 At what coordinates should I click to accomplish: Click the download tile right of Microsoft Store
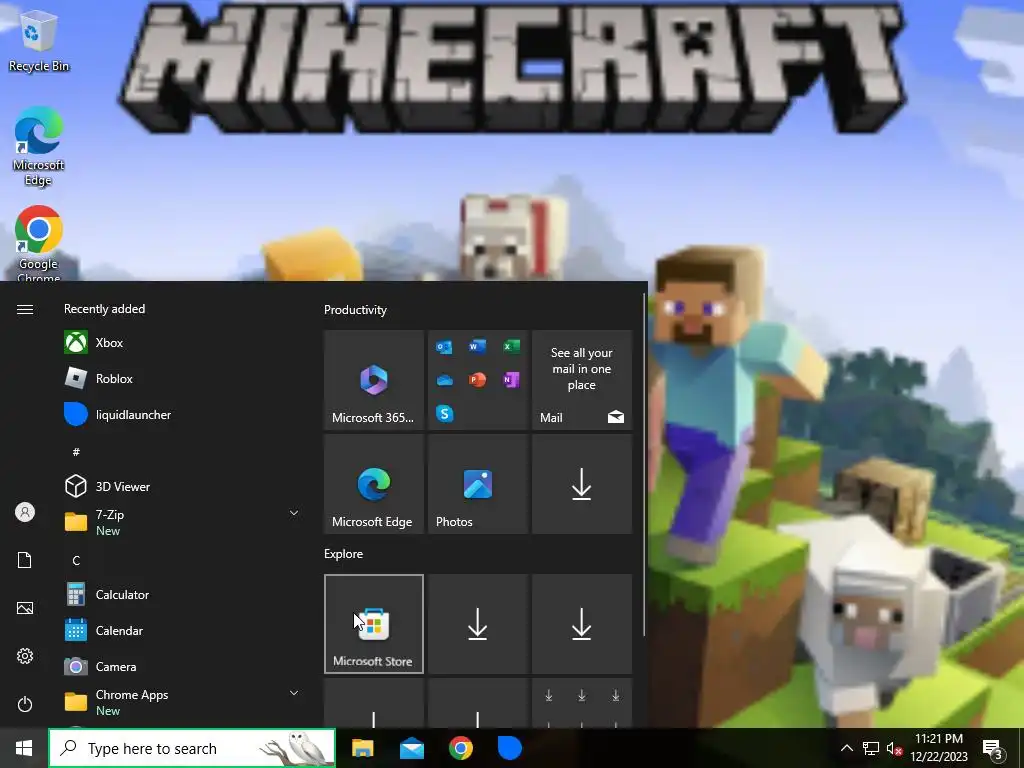click(x=477, y=624)
